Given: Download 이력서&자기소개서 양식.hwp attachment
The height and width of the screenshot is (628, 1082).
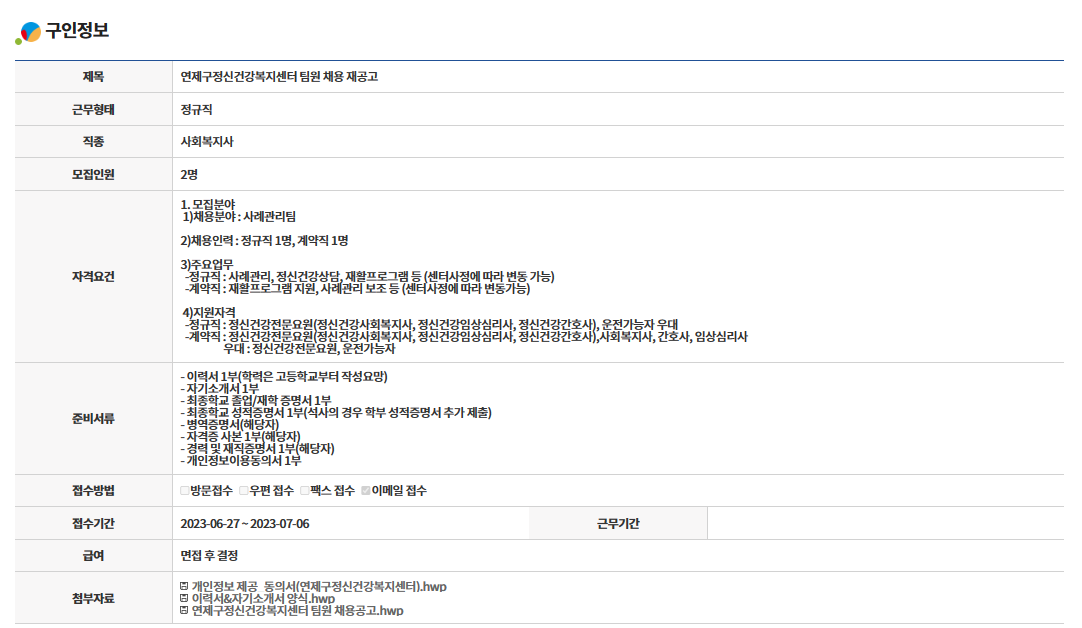Looking at the screenshot, I should (263, 598).
